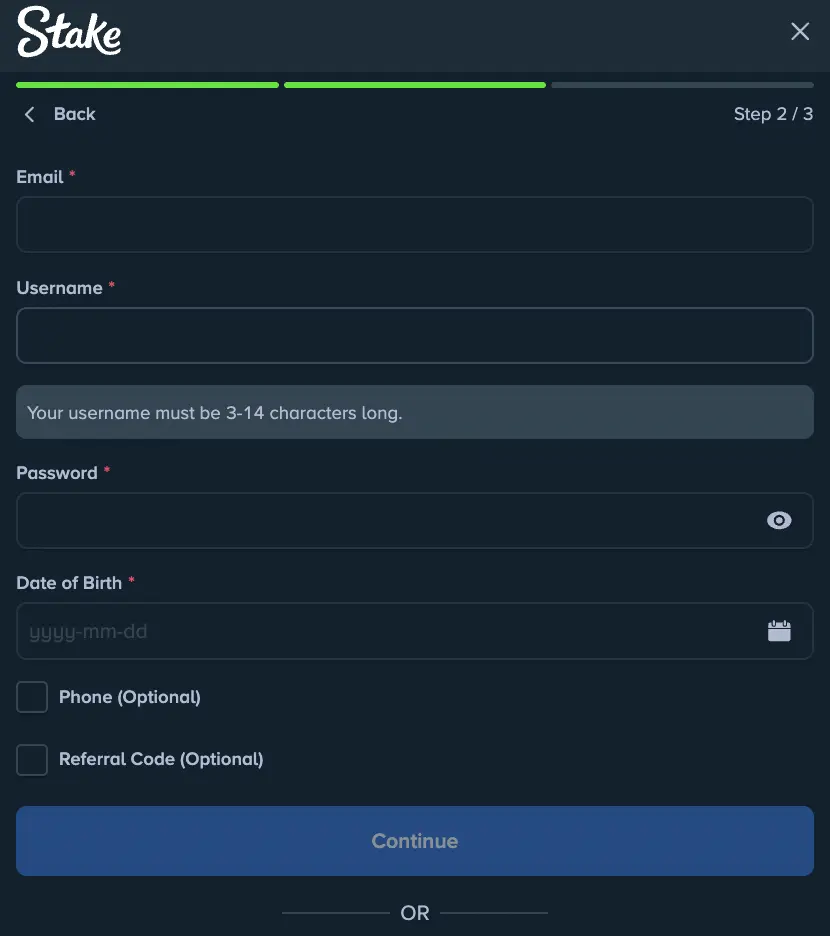The width and height of the screenshot is (830, 936).
Task: Focus the Email input field
Action: [414, 224]
